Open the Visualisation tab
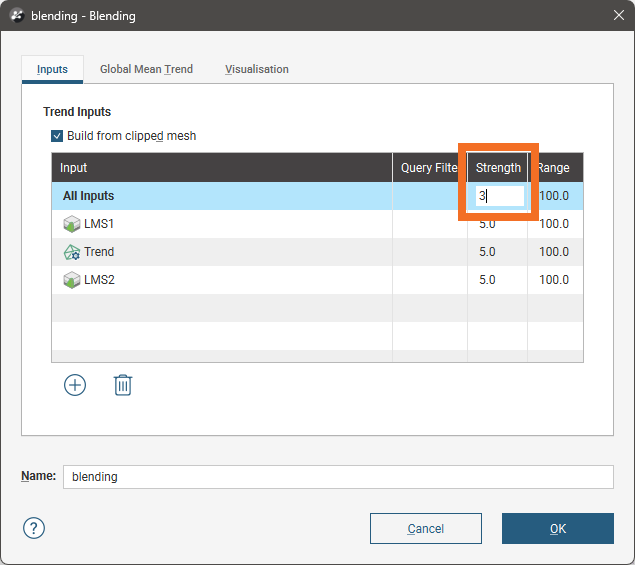 click(257, 69)
